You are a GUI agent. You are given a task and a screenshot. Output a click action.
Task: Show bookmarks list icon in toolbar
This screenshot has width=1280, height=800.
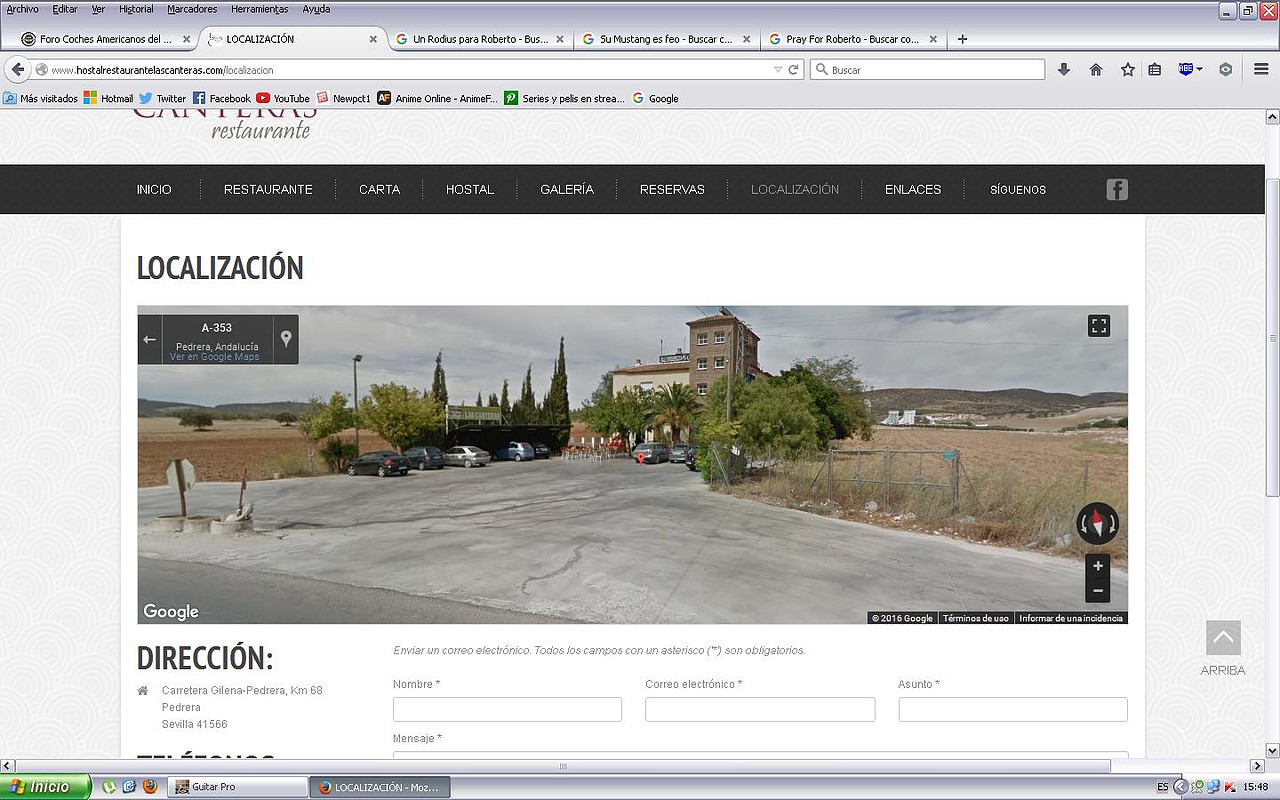click(x=1154, y=69)
